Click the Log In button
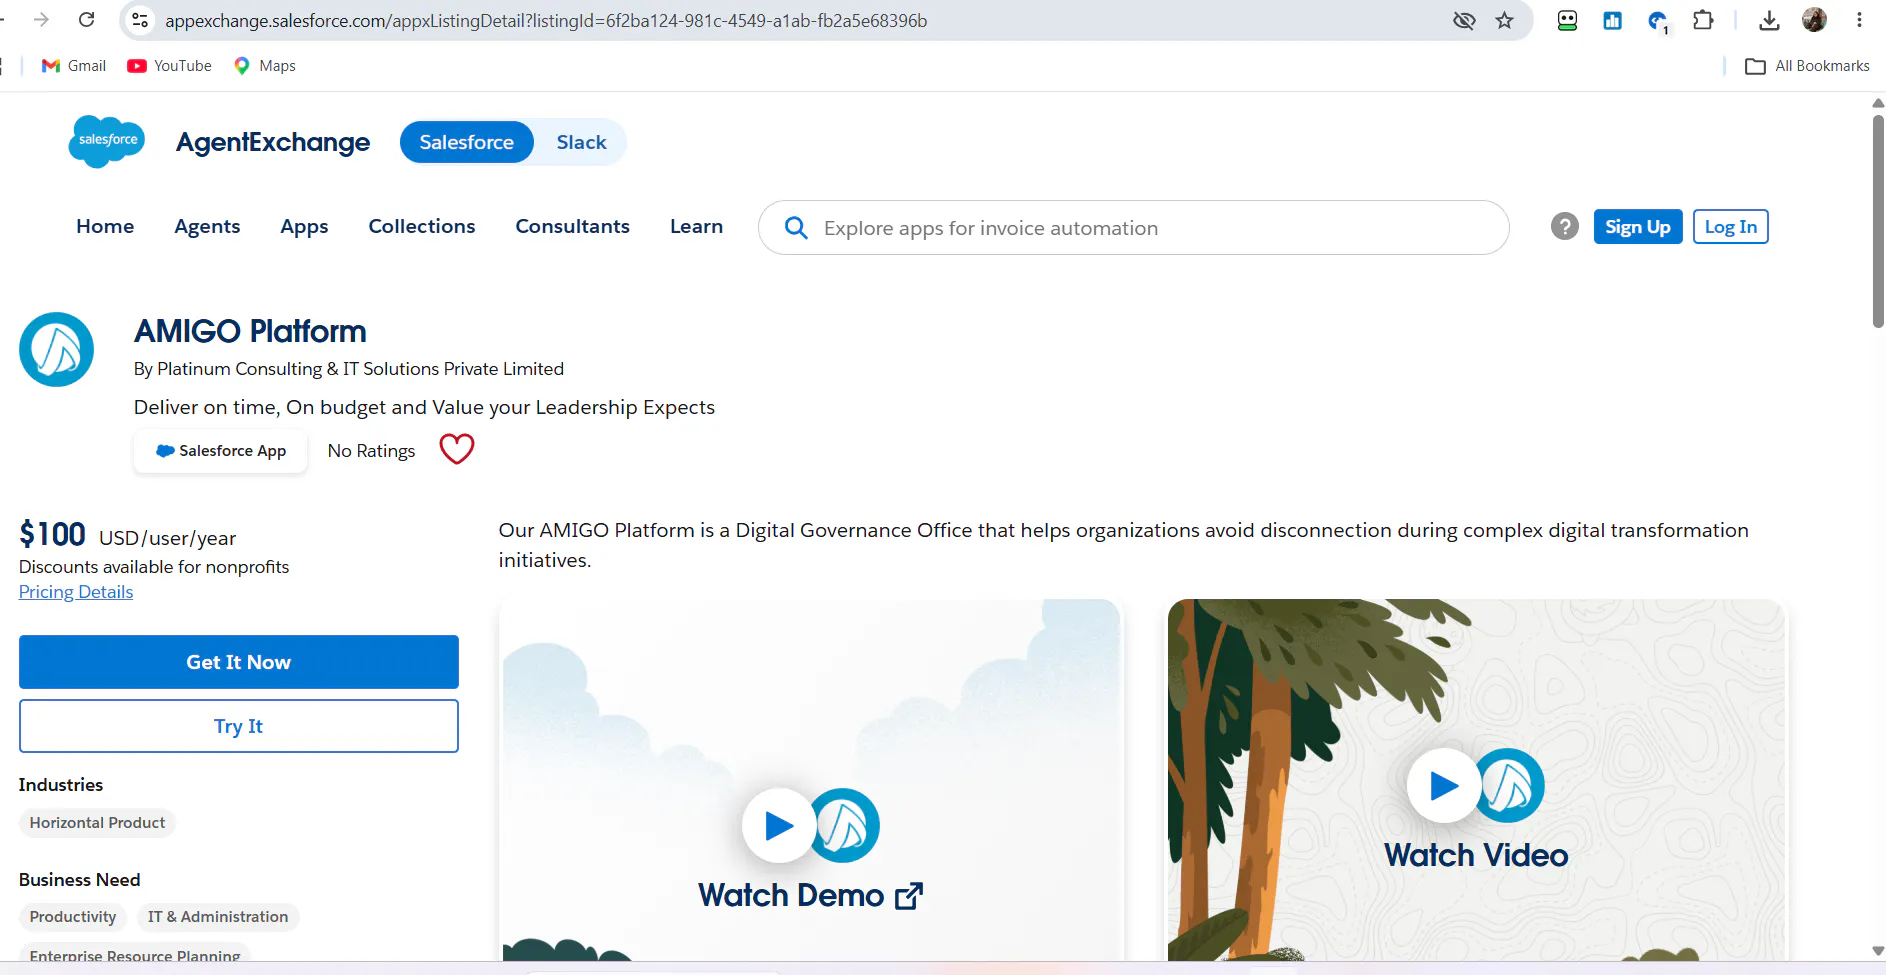This screenshot has height=975, width=1886. [1730, 227]
